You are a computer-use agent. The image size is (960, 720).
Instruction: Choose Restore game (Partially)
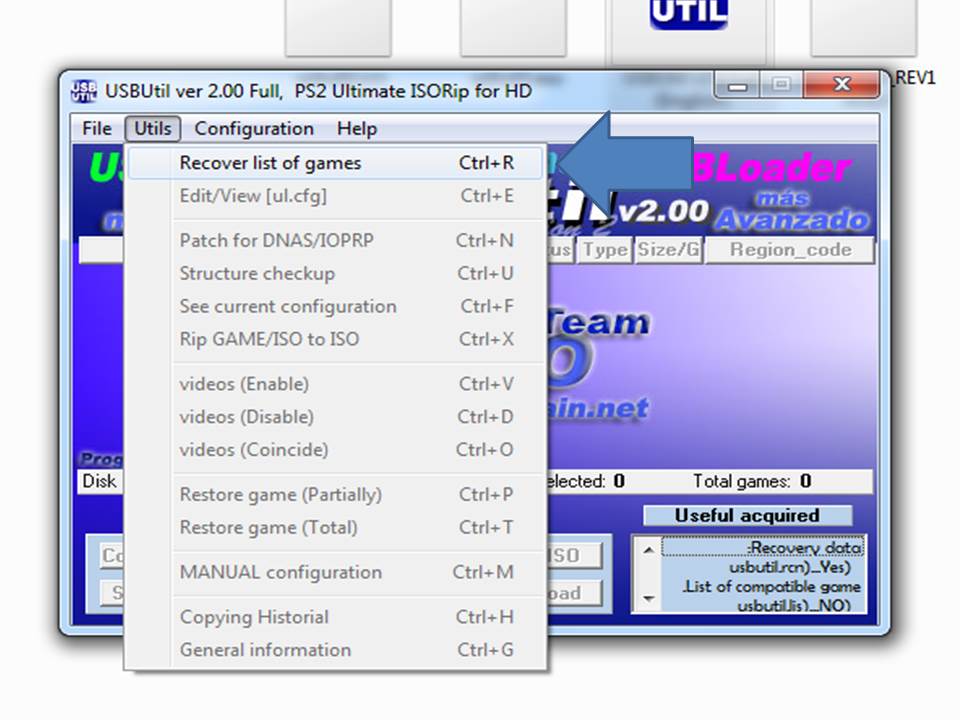[x=335, y=495]
